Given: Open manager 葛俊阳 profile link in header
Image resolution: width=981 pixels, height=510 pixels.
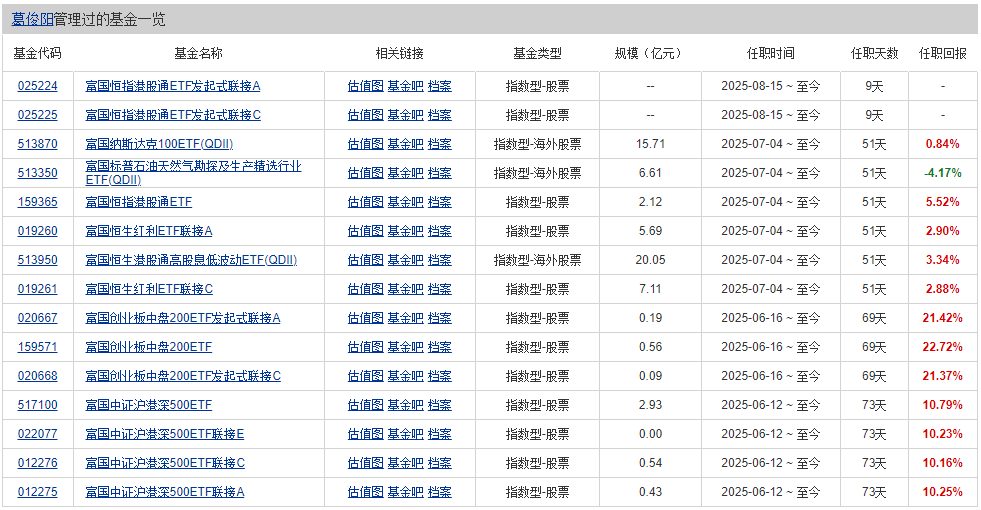Looking at the screenshot, I should [33, 19].
